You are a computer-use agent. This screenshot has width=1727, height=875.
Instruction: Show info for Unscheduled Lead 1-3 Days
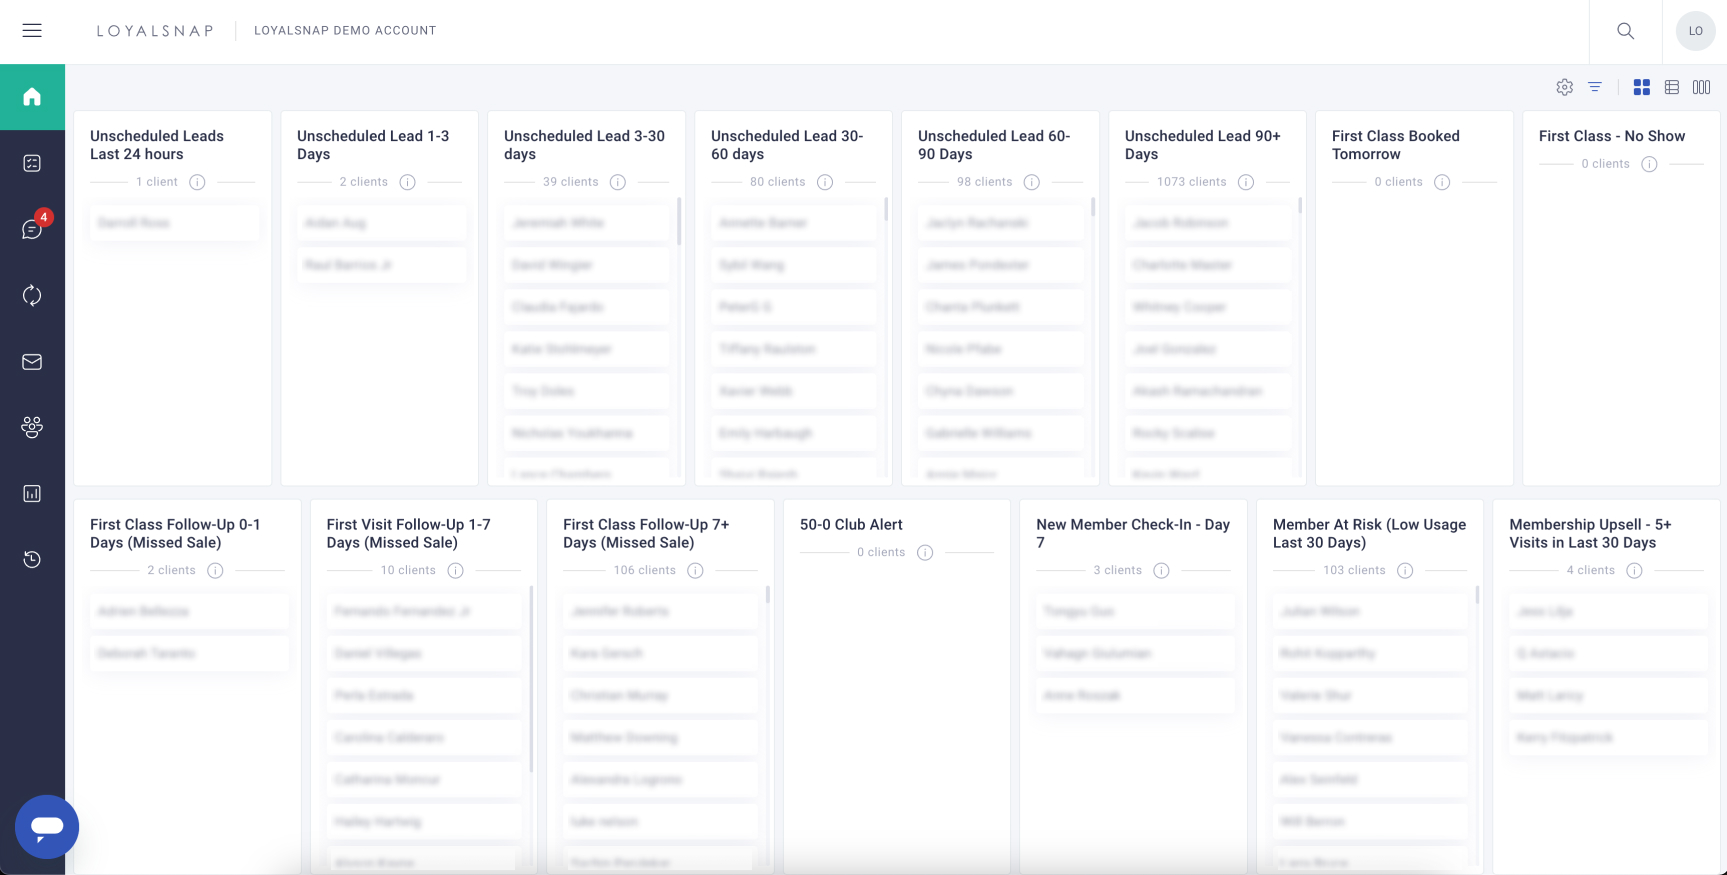pos(407,182)
